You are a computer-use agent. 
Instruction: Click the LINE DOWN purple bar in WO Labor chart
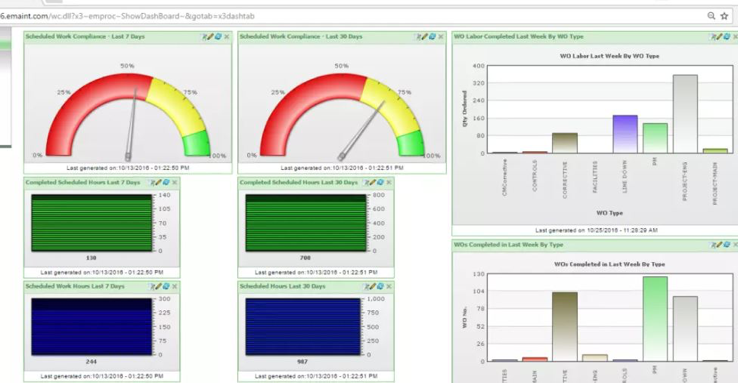tap(625, 134)
